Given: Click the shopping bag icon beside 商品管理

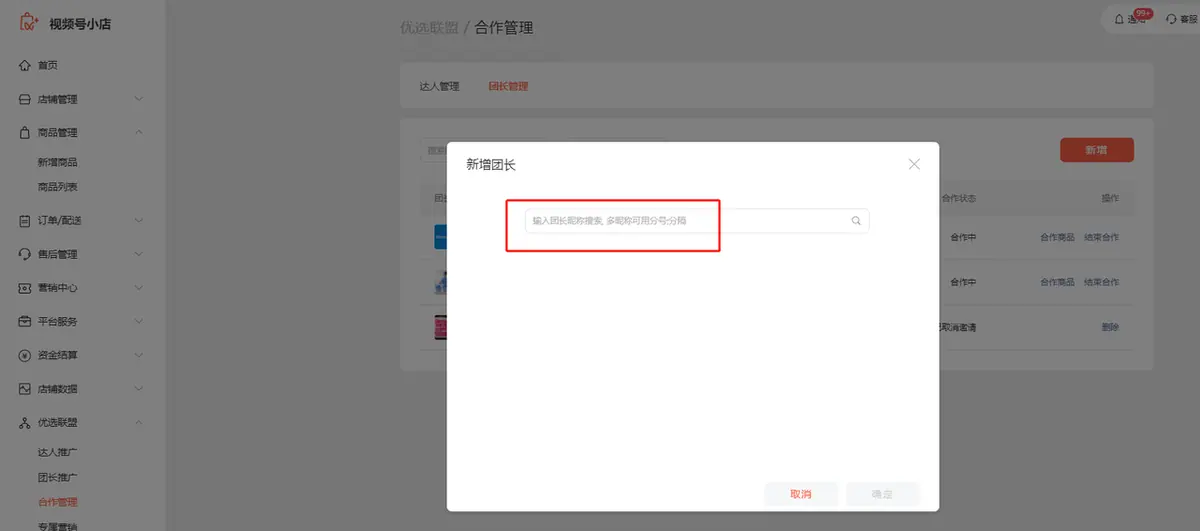Looking at the screenshot, I should pyautogui.click(x=25, y=132).
